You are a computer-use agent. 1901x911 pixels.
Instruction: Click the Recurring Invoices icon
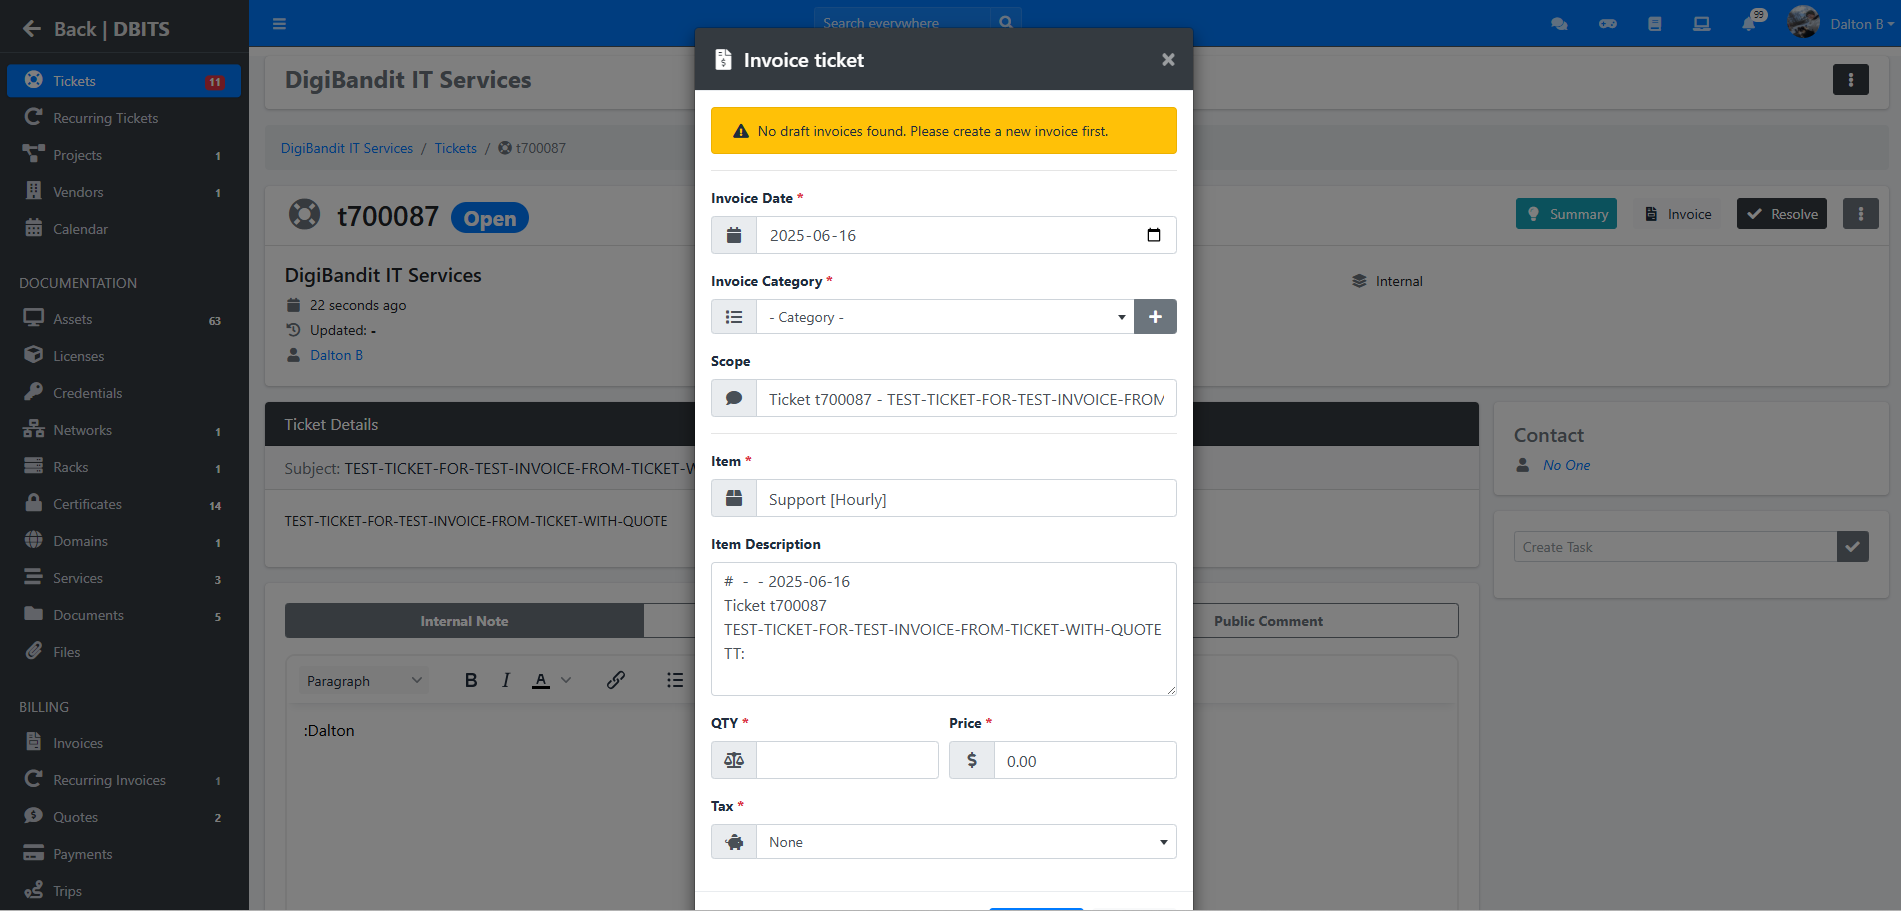point(34,779)
